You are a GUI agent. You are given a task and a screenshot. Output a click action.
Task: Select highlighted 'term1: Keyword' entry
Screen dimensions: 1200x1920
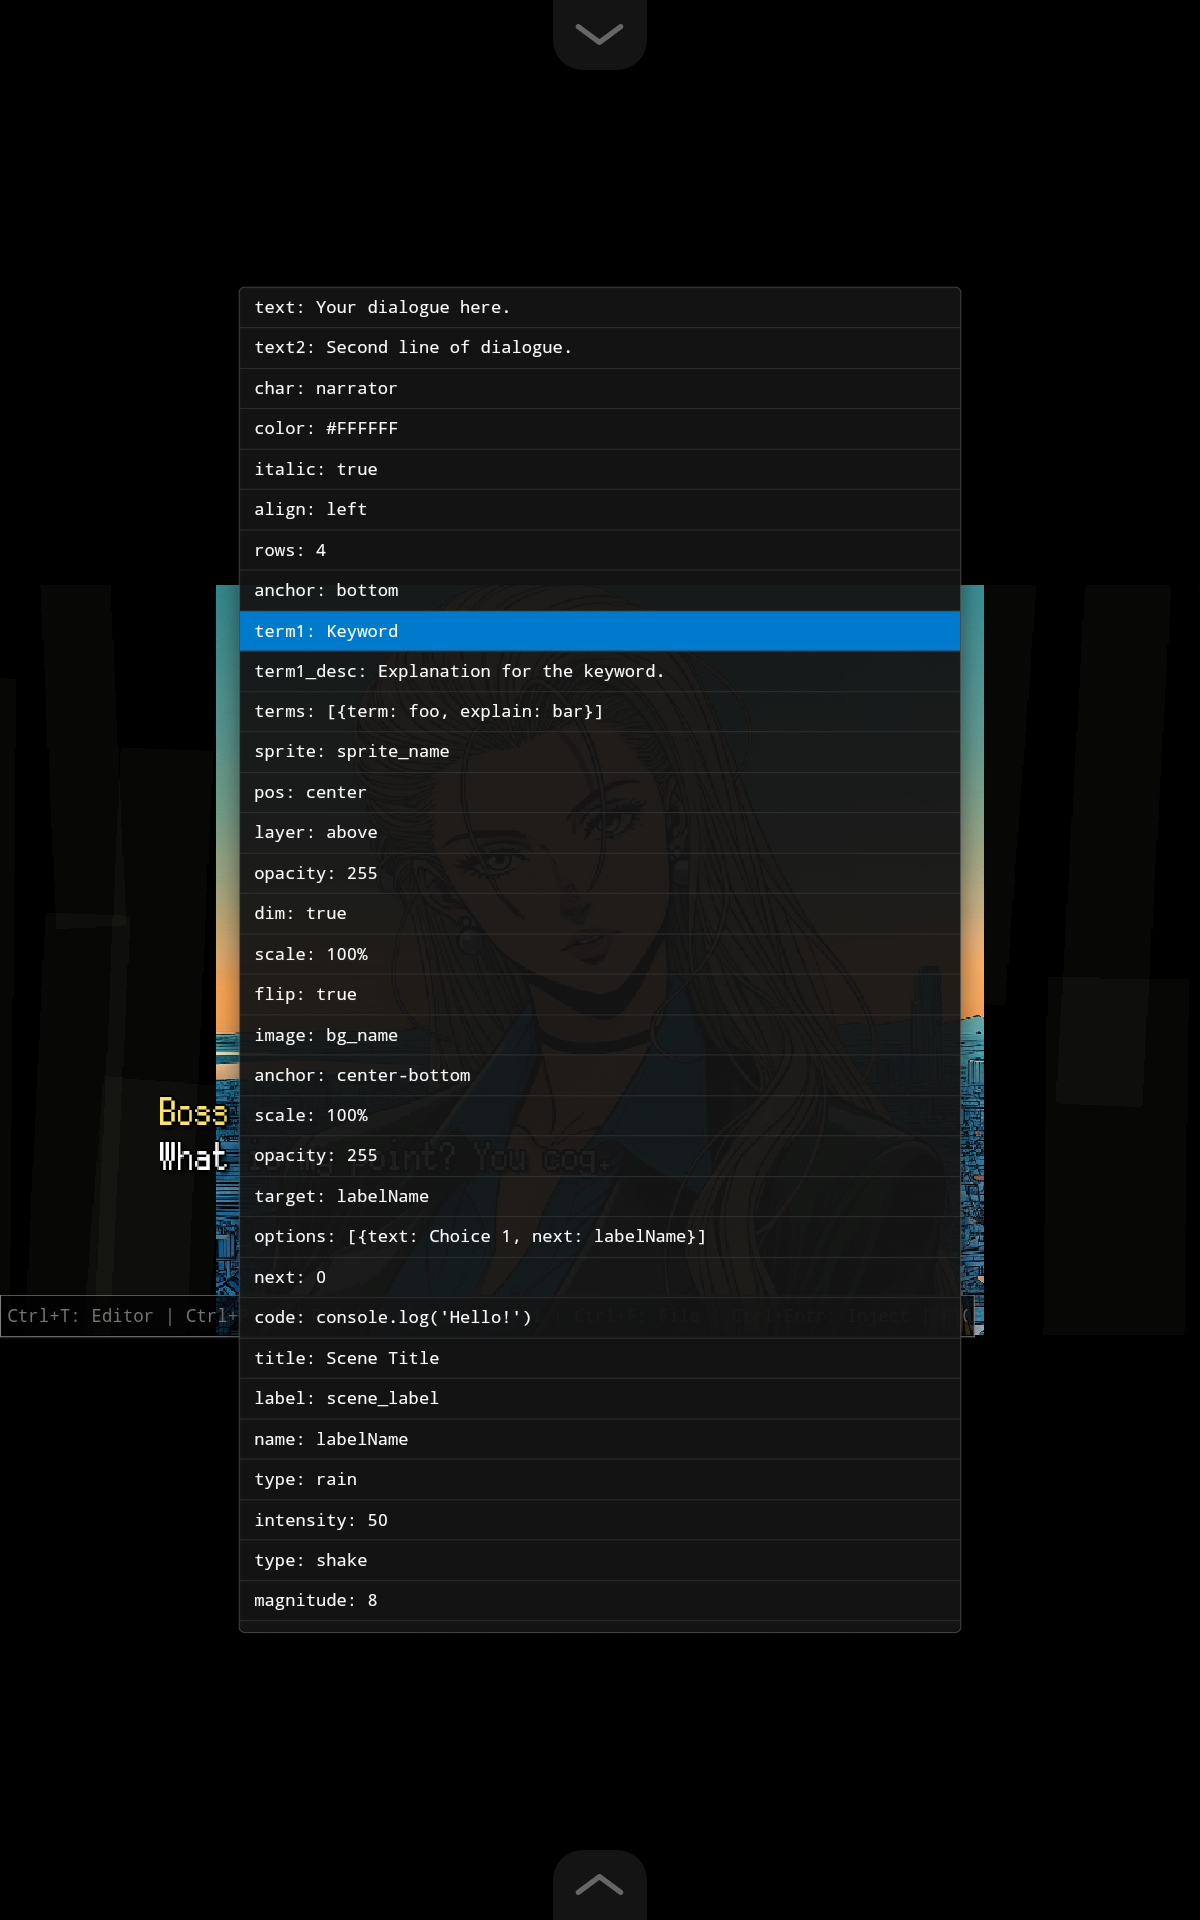pos(600,631)
